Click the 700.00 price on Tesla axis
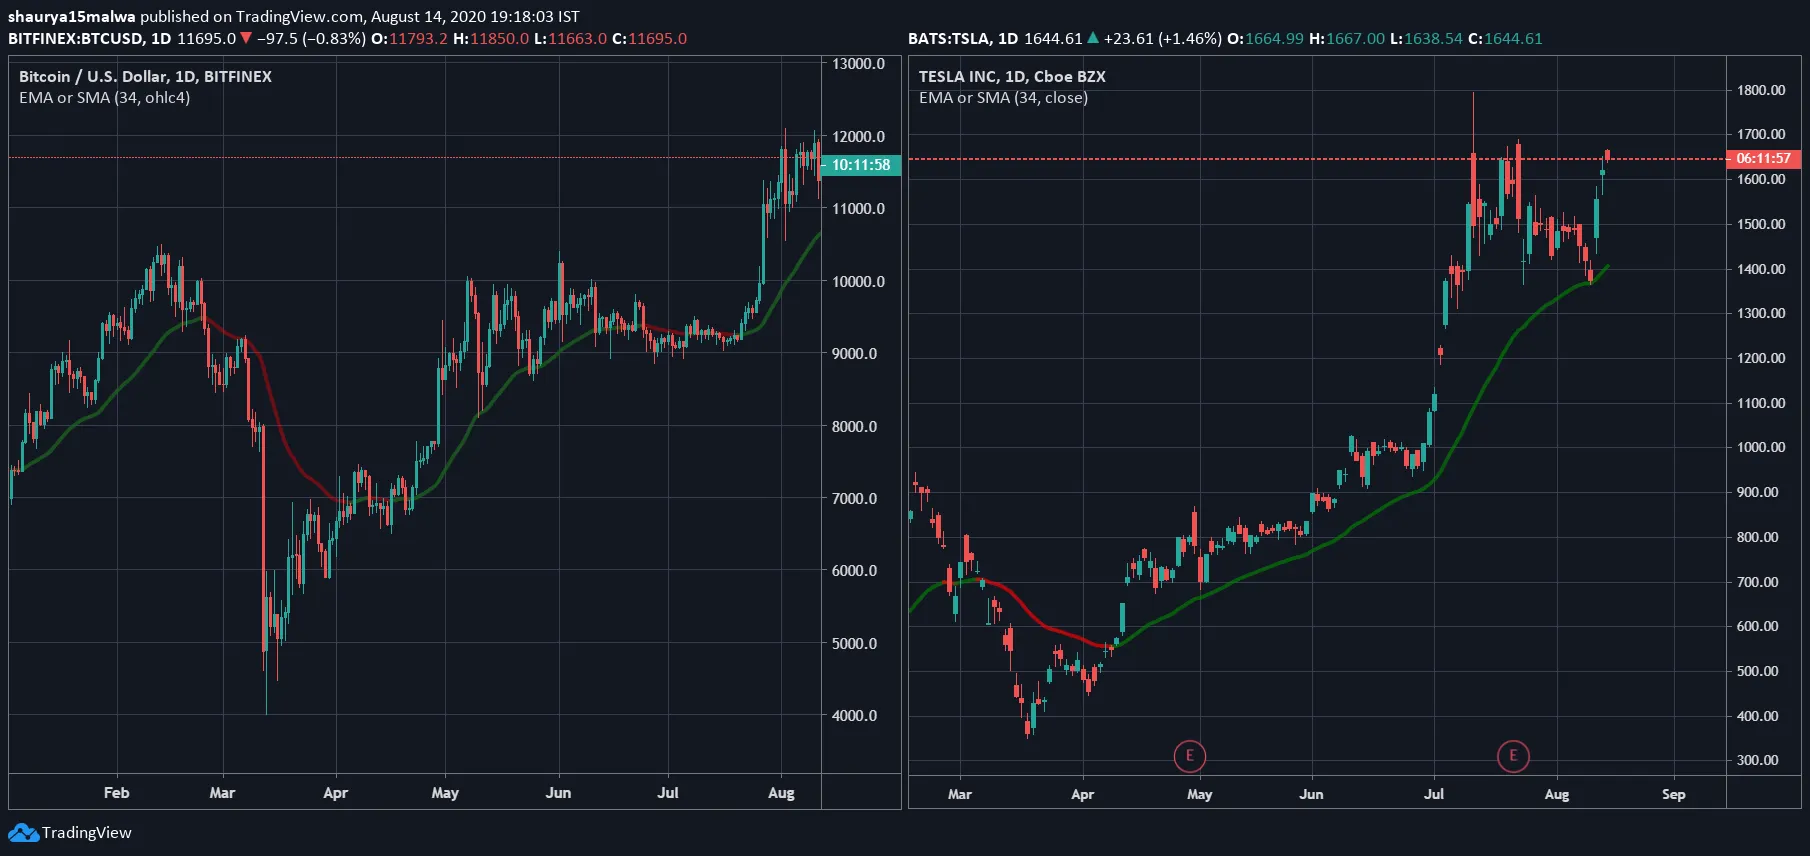This screenshot has width=1810, height=856. tap(1758, 582)
